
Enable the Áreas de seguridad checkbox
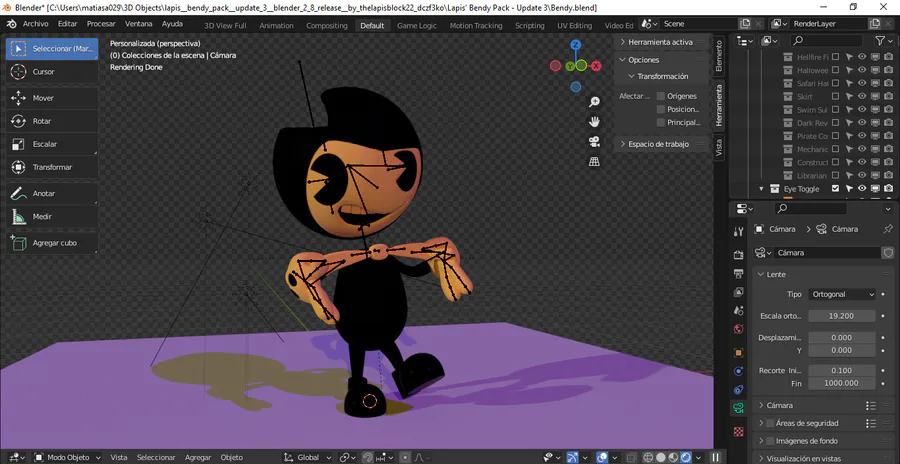click(x=770, y=423)
